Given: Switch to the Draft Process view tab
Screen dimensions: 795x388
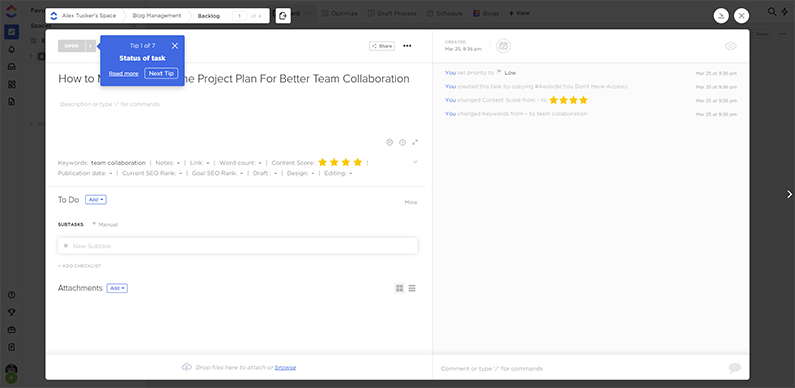Looking at the screenshot, I should pyautogui.click(x=392, y=13).
